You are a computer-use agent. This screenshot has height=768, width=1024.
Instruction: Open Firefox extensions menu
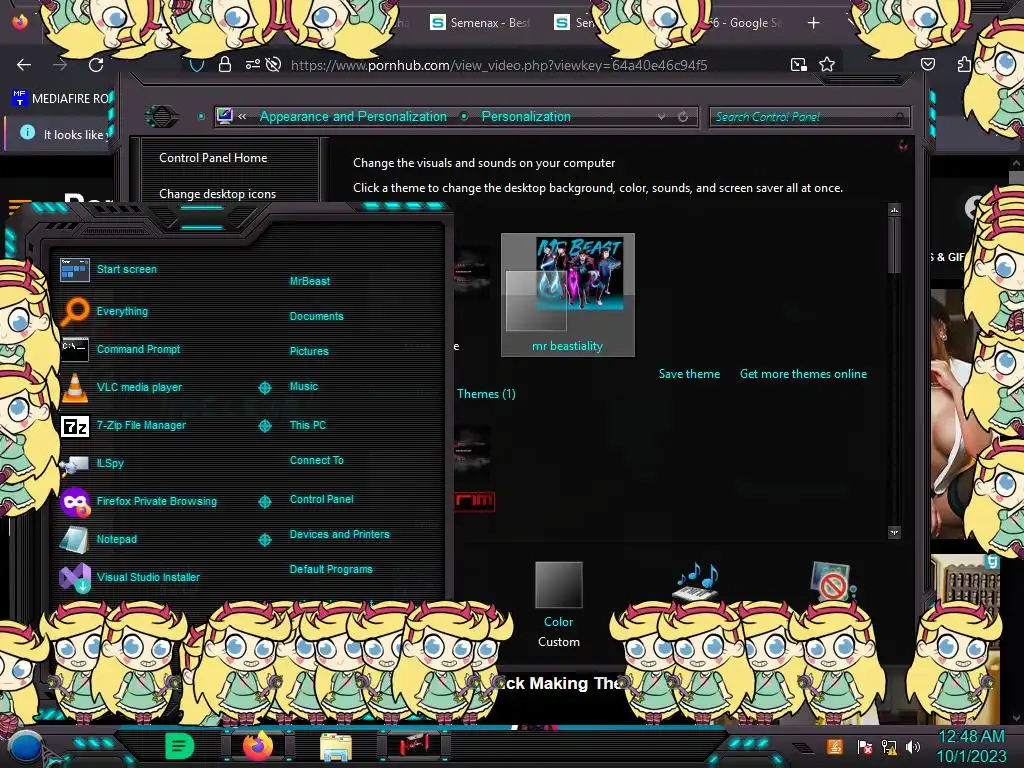(x=965, y=64)
